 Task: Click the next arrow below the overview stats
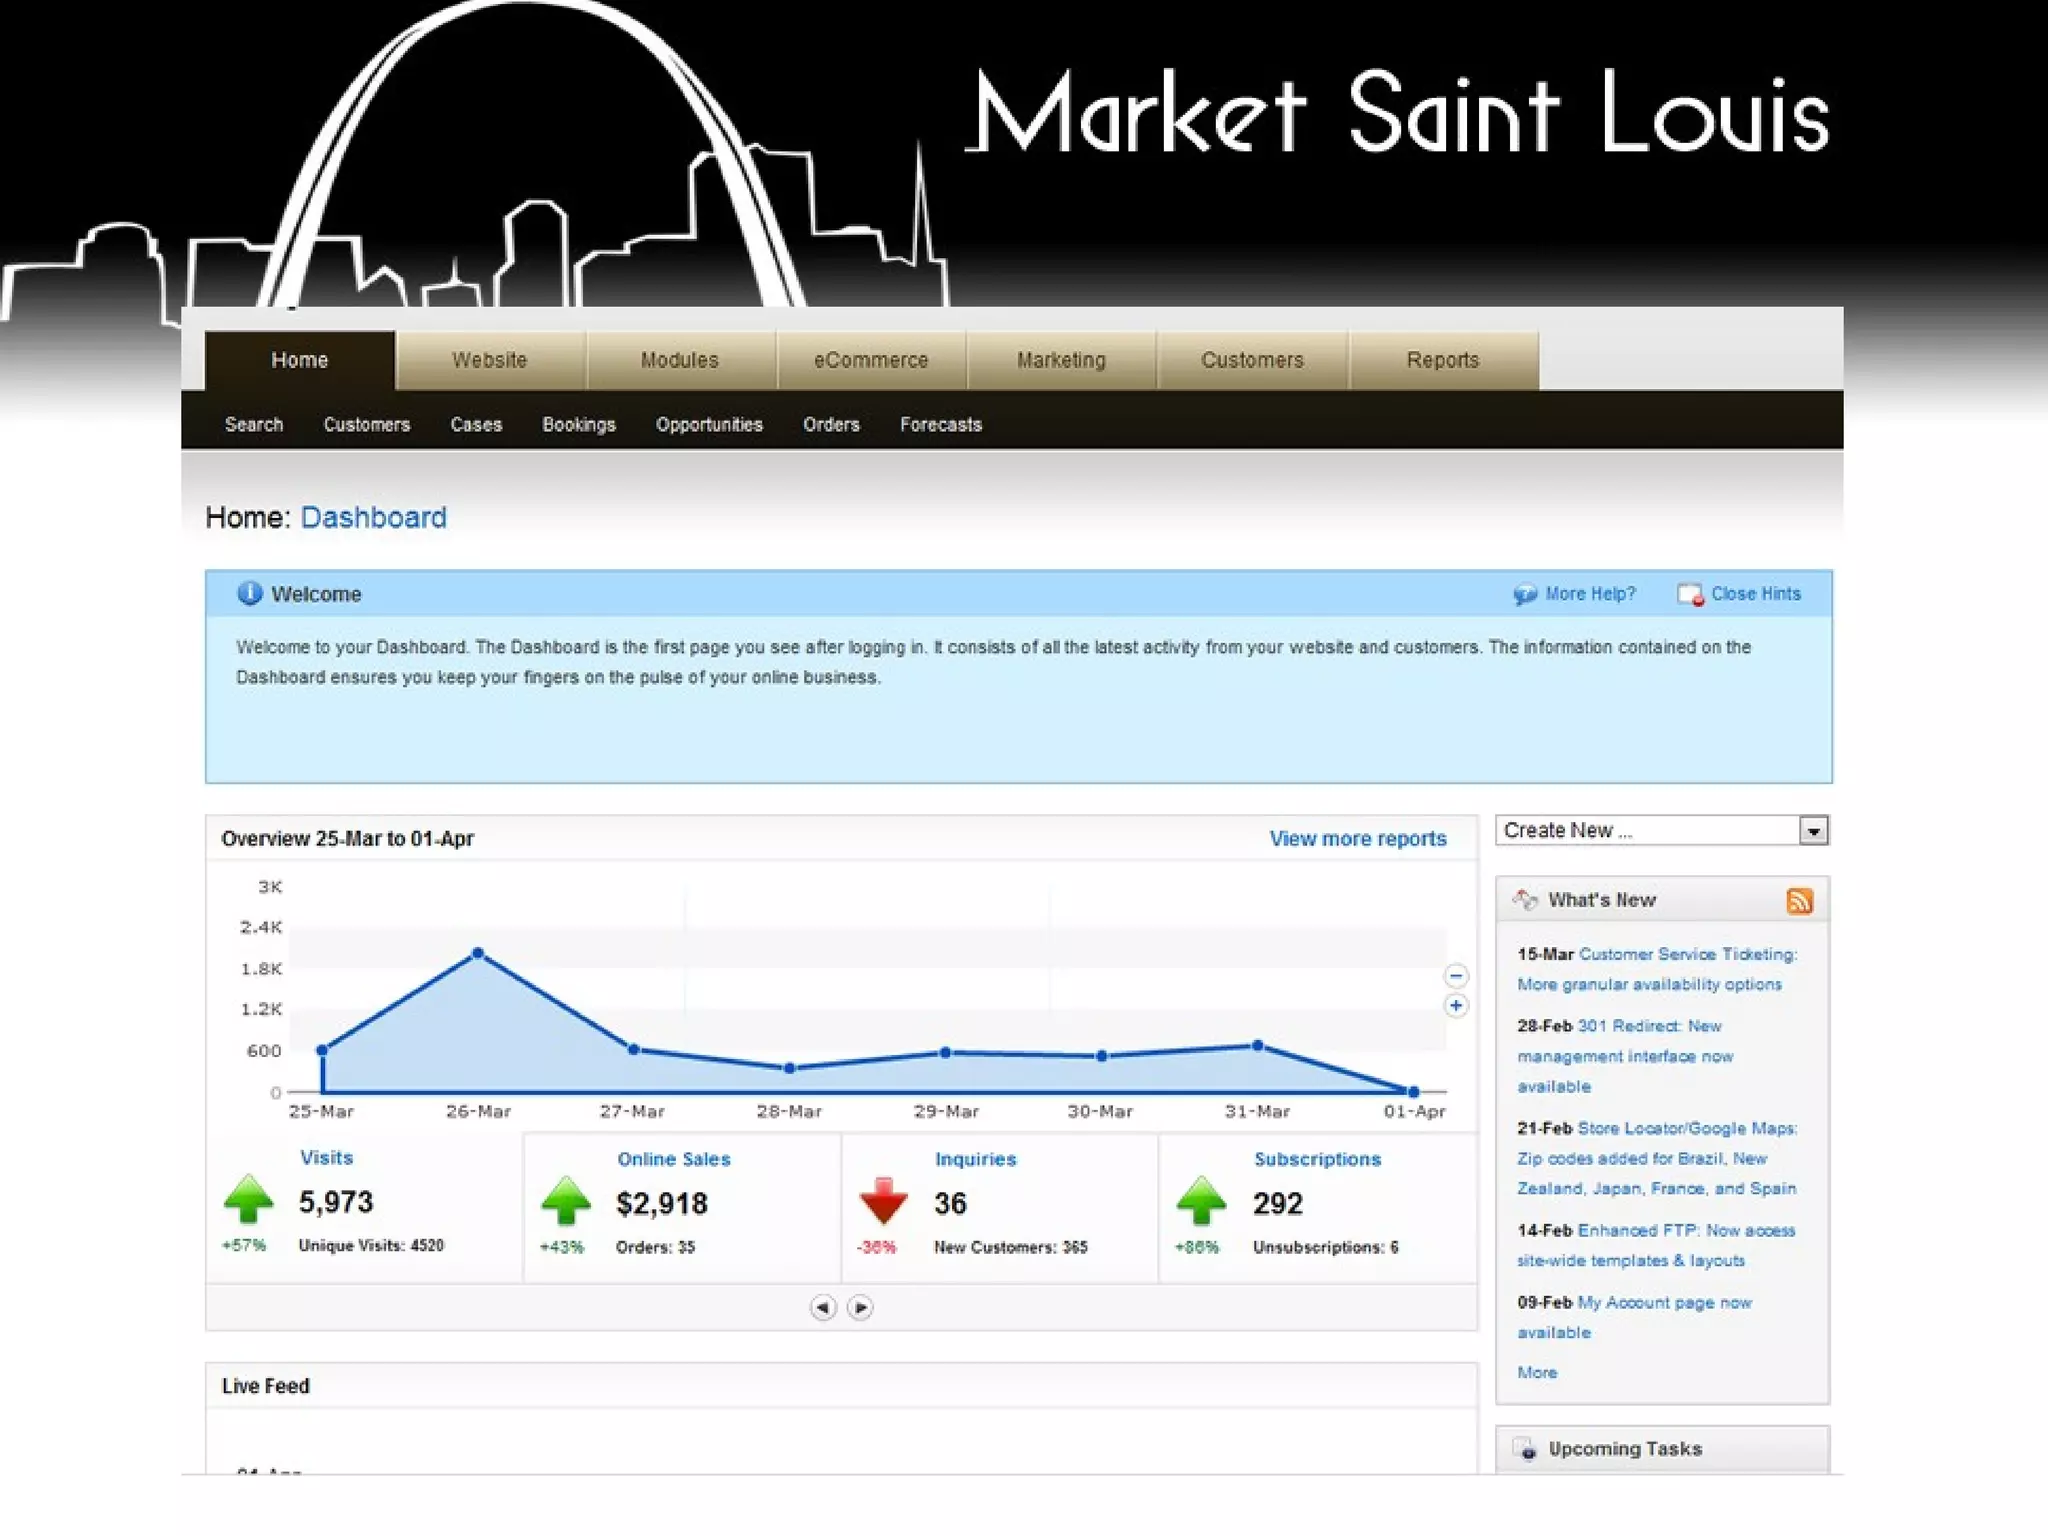click(860, 1307)
